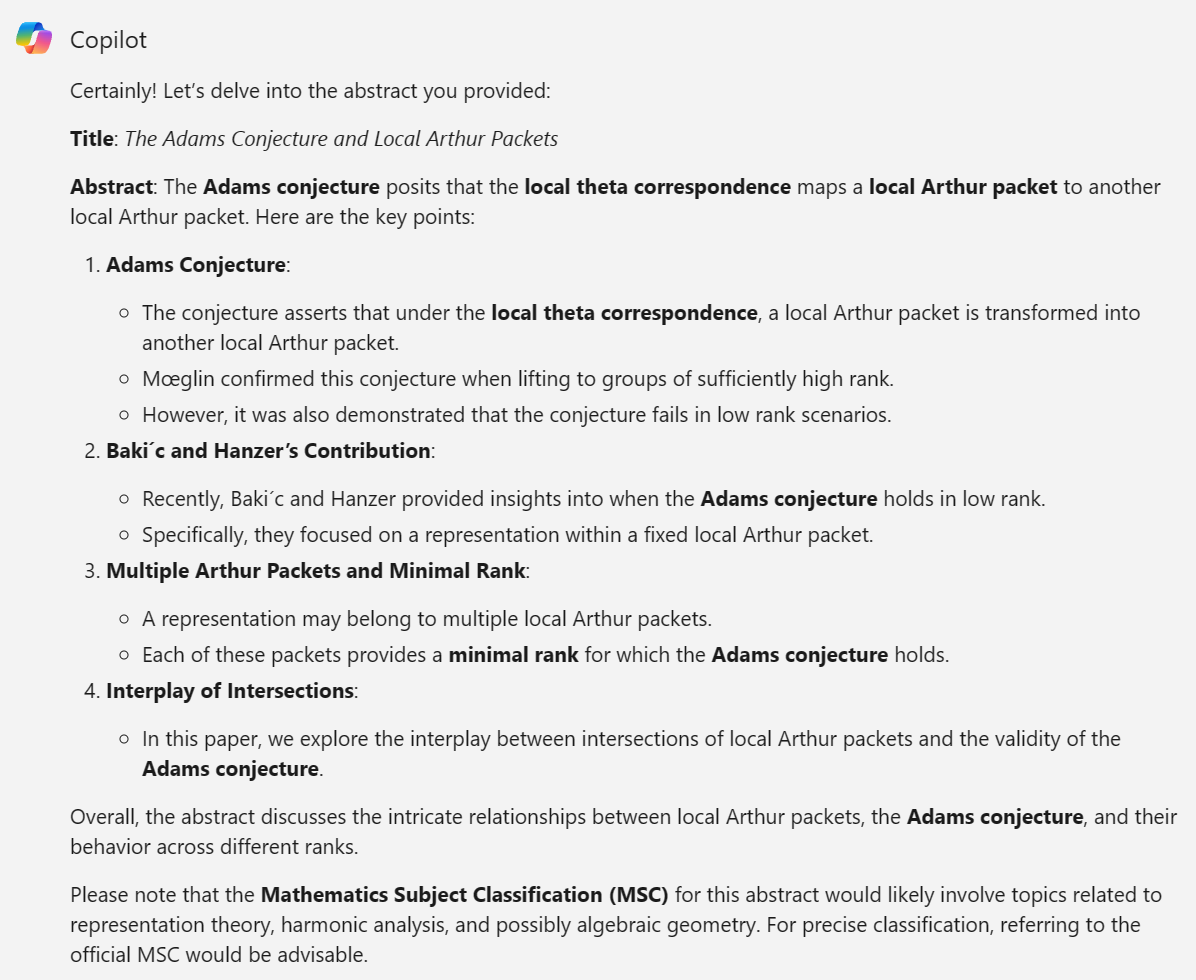This screenshot has width=1196, height=980.
Task: Click the "Adams Conjecture" numbered heading
Action: pos(196,265)
